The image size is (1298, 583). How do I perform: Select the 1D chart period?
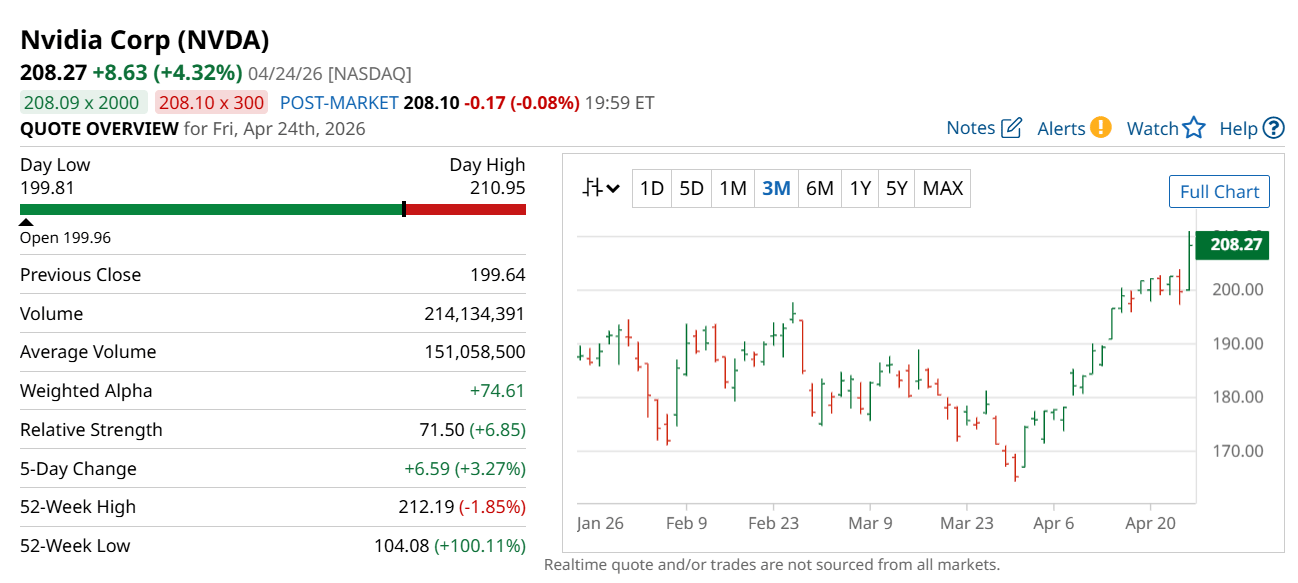point(652,188)
